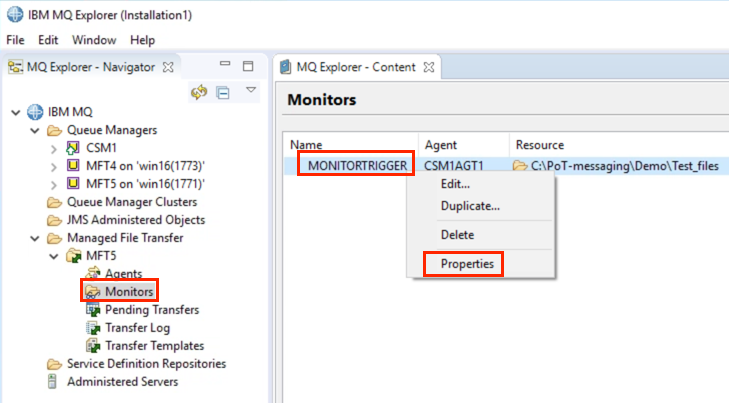Maximize the Navigator panel

pyautogui.click(x=248, y=66)
